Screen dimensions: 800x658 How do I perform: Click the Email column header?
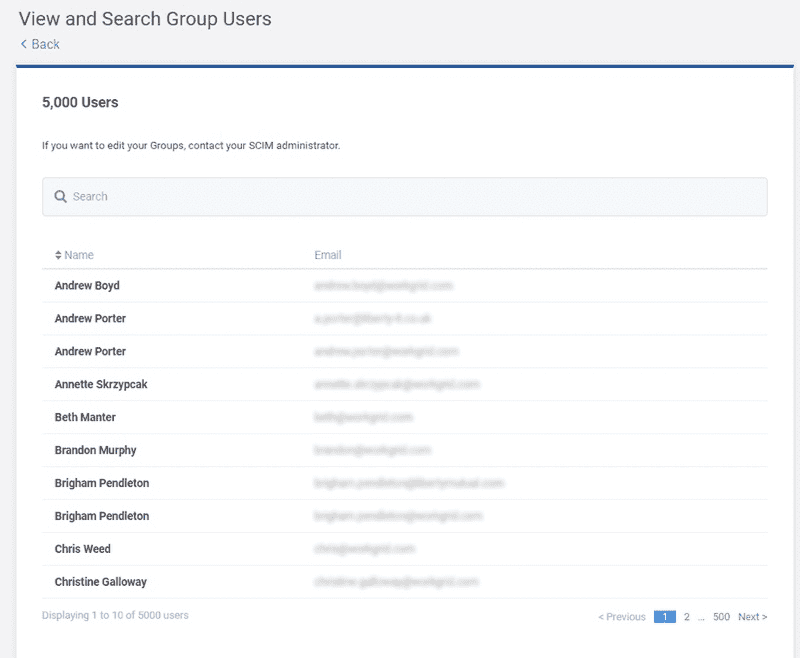click(x=328, y=255)
